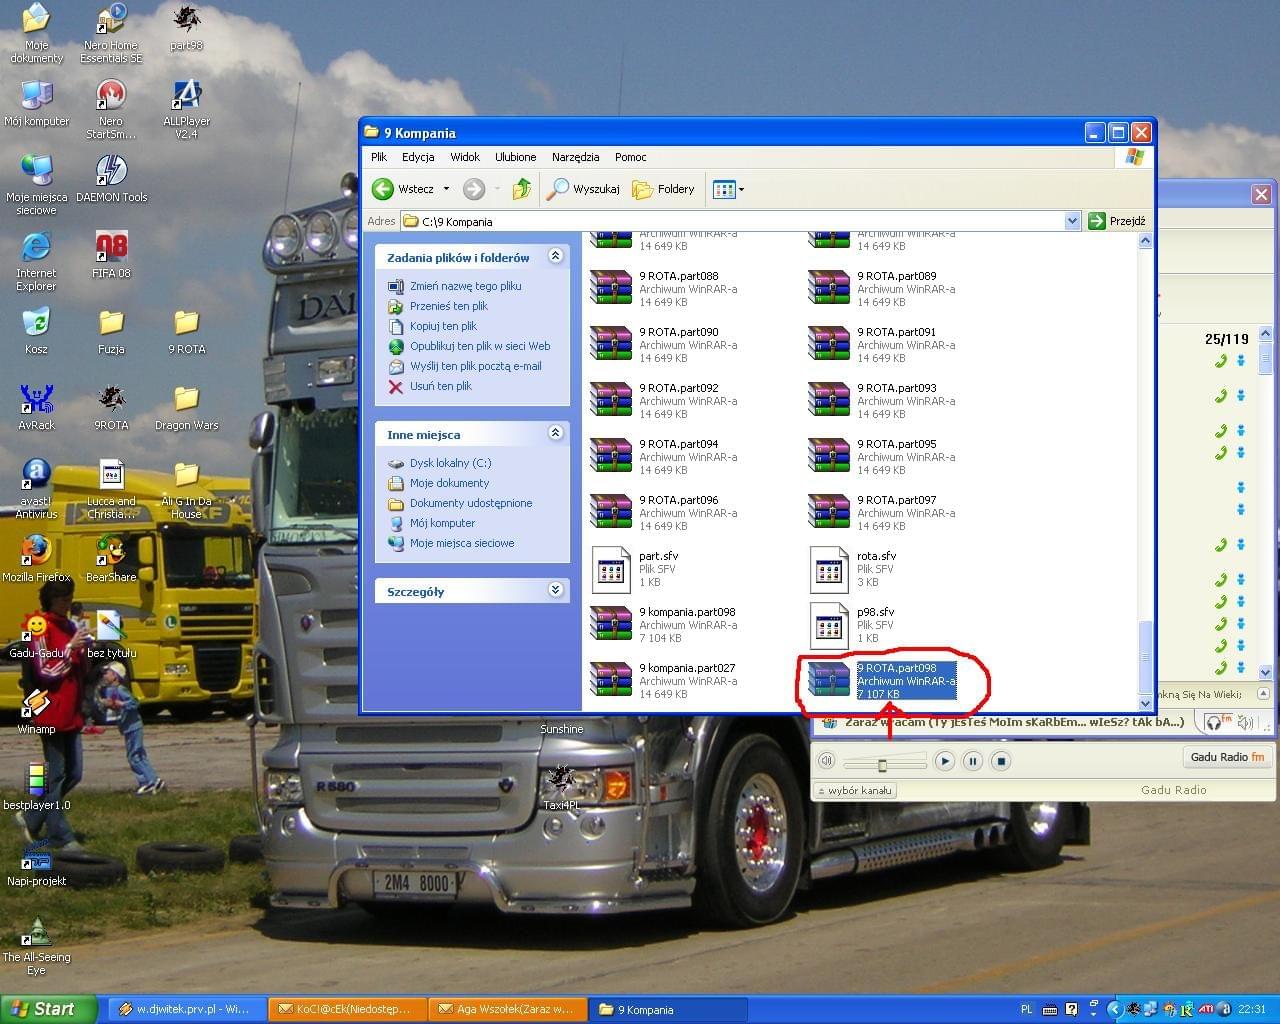Viewport: 1280px width, 1024px height.
Task: Click 'Usuń ten plik' link
Action: (440, 386)
